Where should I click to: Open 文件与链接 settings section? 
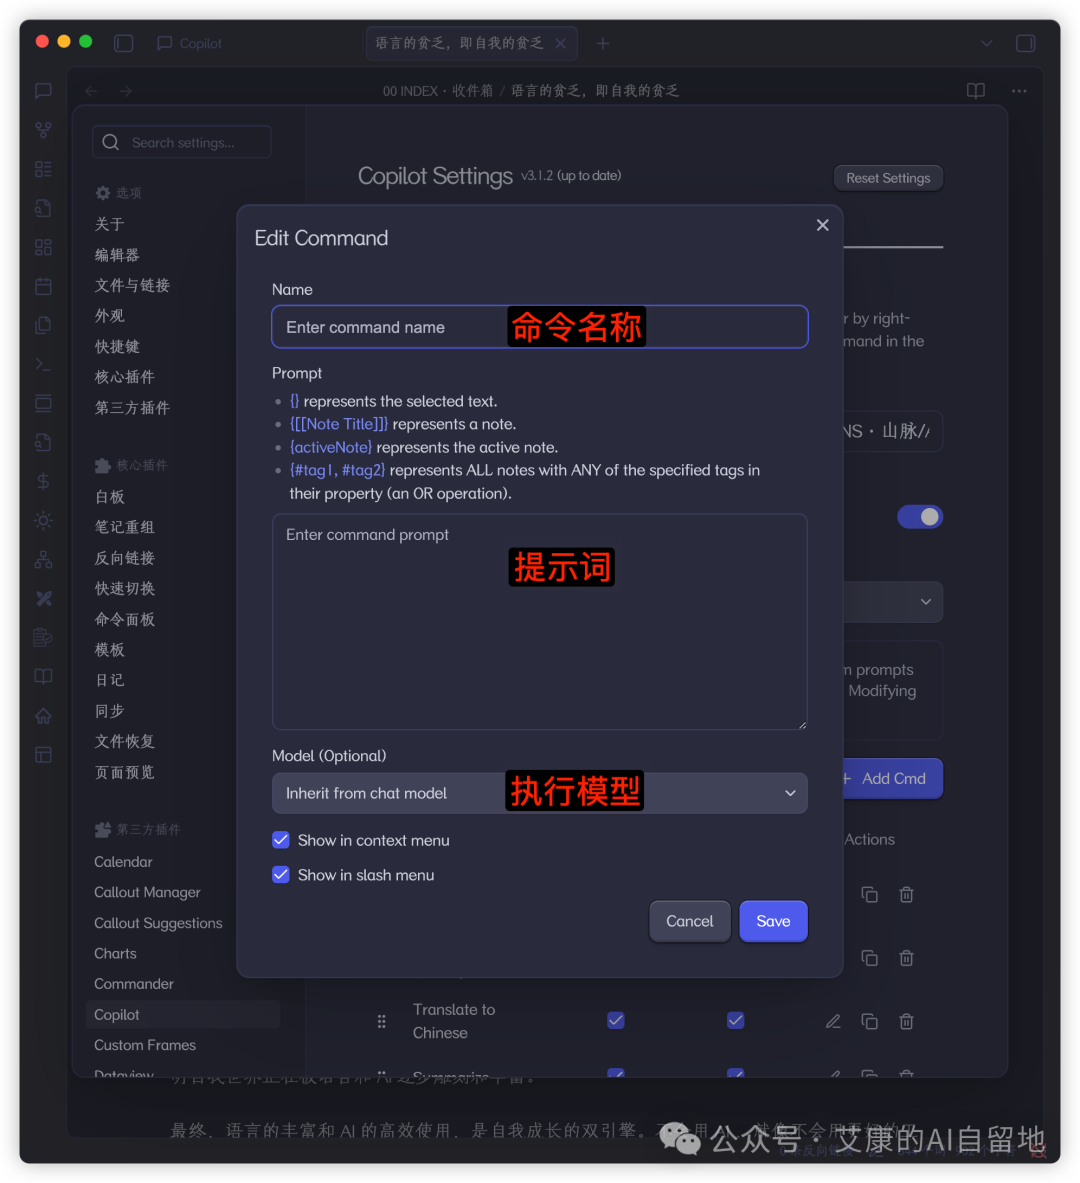pyautogui.click(x=132, y=285)
